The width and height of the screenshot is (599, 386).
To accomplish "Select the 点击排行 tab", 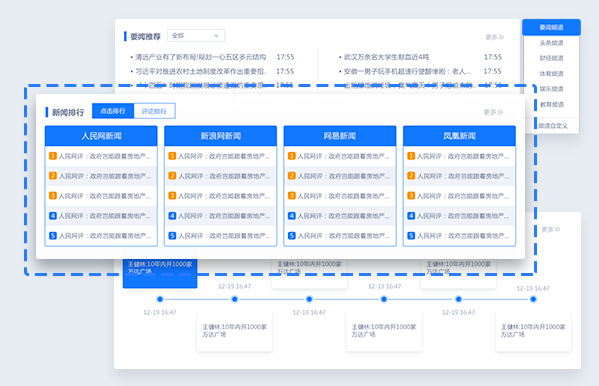I will (x=113, y=111).
